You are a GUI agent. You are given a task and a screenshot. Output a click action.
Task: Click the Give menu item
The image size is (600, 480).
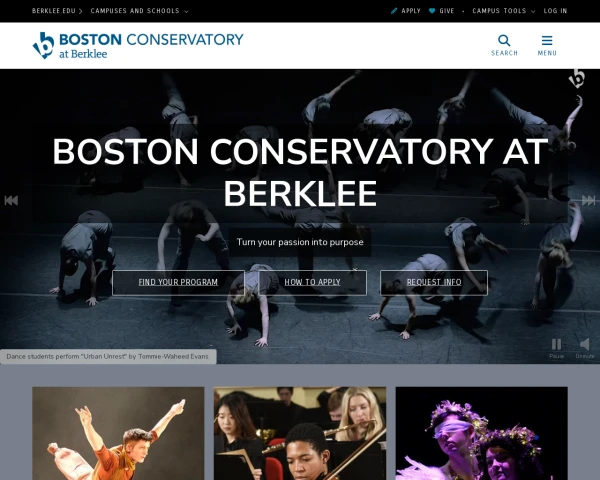click(x=447, y=11)
